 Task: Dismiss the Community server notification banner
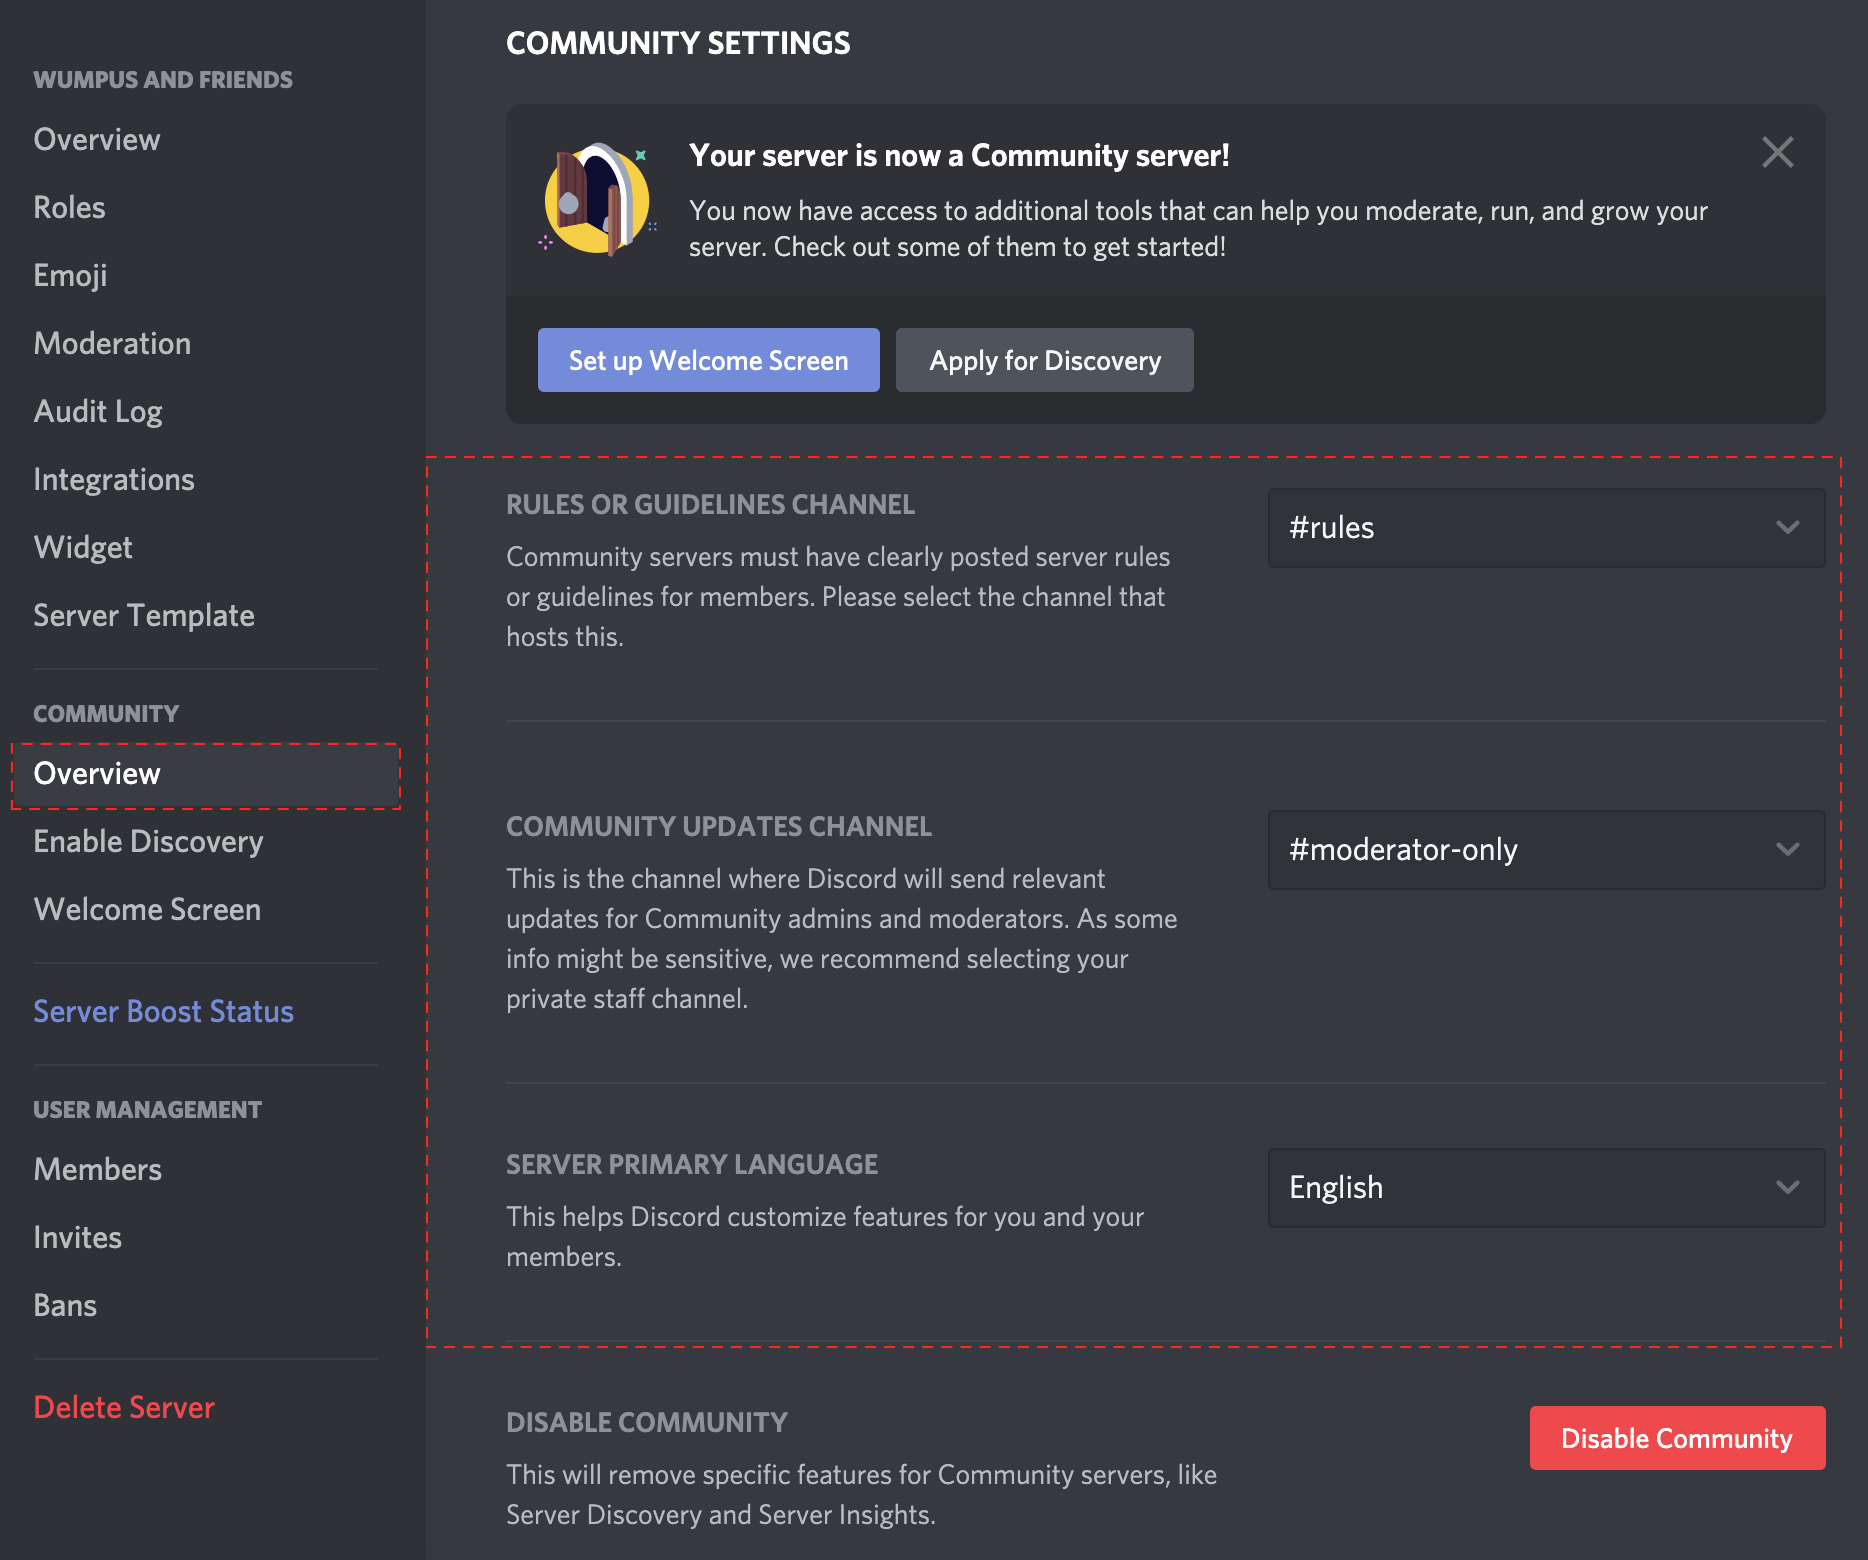click(1778, 152)
